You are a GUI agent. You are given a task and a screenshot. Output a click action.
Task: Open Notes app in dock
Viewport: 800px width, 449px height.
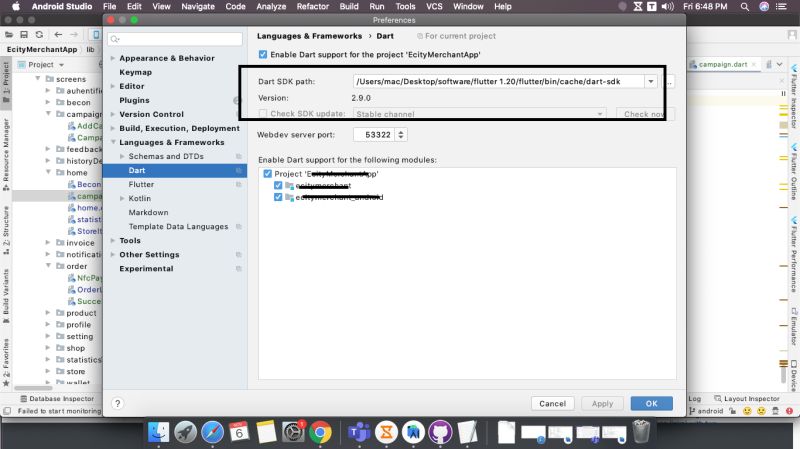click(266, 433)
